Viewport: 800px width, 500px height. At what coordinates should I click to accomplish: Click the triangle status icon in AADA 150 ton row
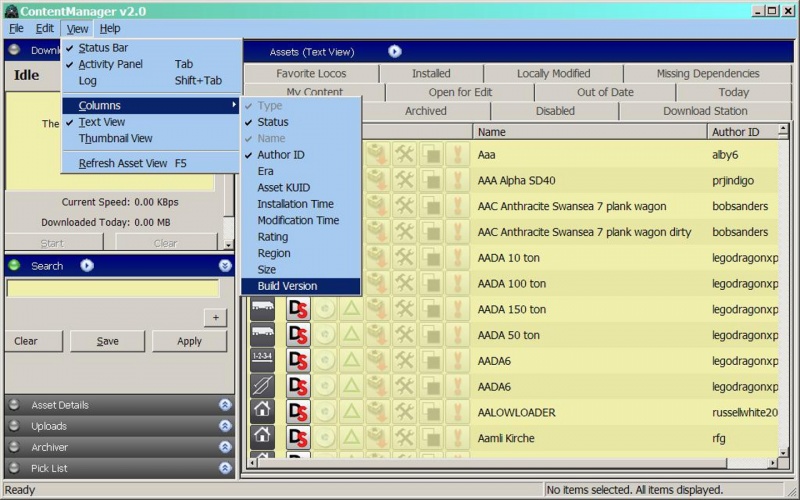point(351,309)
